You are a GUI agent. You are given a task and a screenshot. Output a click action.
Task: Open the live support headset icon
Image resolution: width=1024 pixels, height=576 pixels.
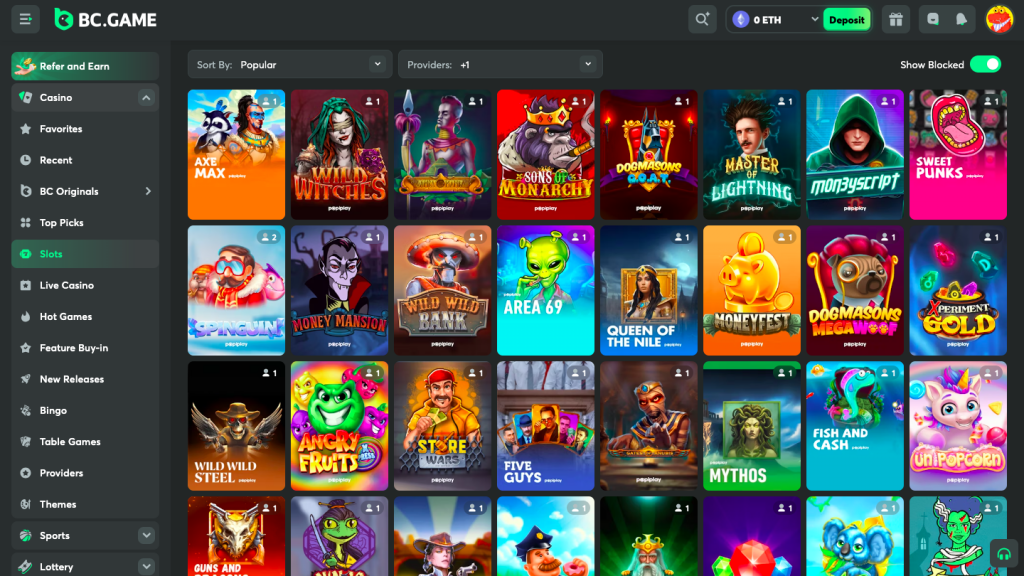click(x=1004, y=554)
